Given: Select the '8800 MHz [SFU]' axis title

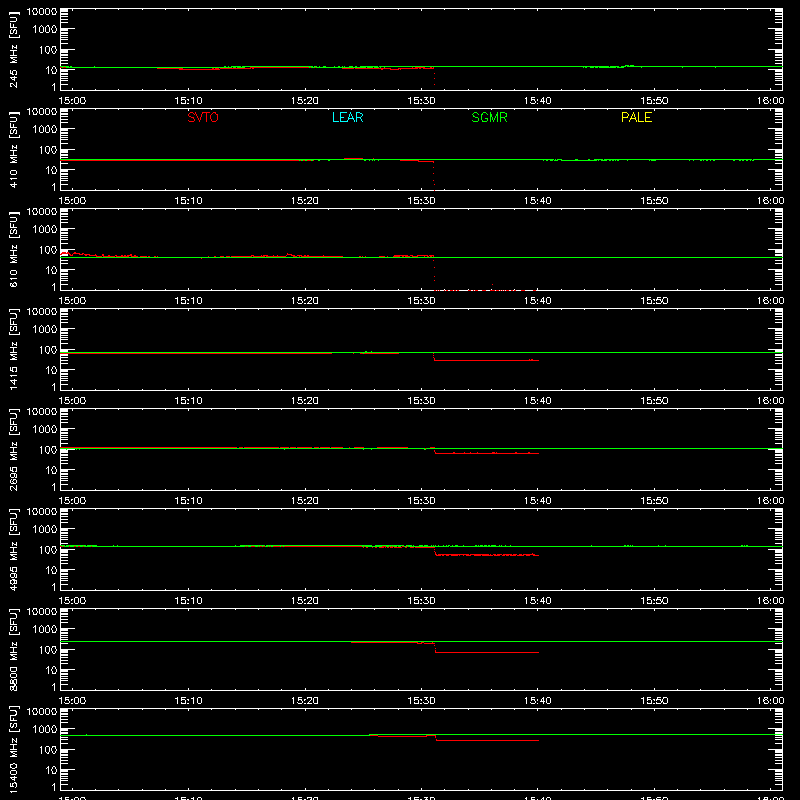Looking at the screenshot, I should click(x=13, y=649).
